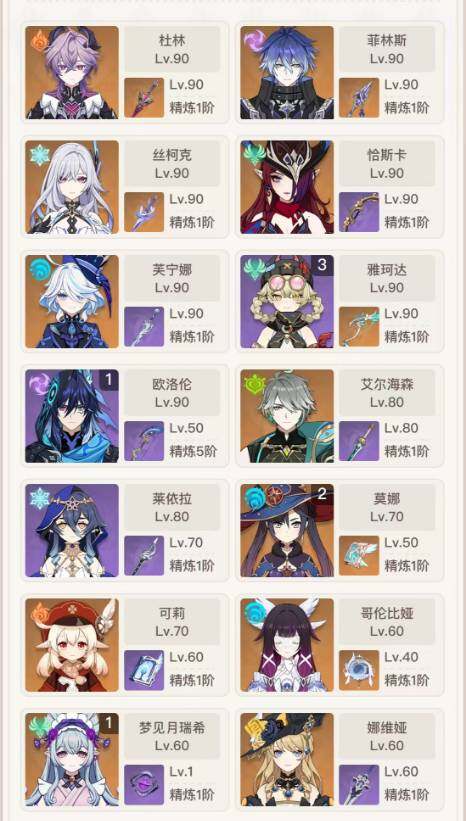Image resolution: width=466 pixels, height=821 pixels.
Task: Click the sword weapon icon under 杜林
Action: point(144,98)
